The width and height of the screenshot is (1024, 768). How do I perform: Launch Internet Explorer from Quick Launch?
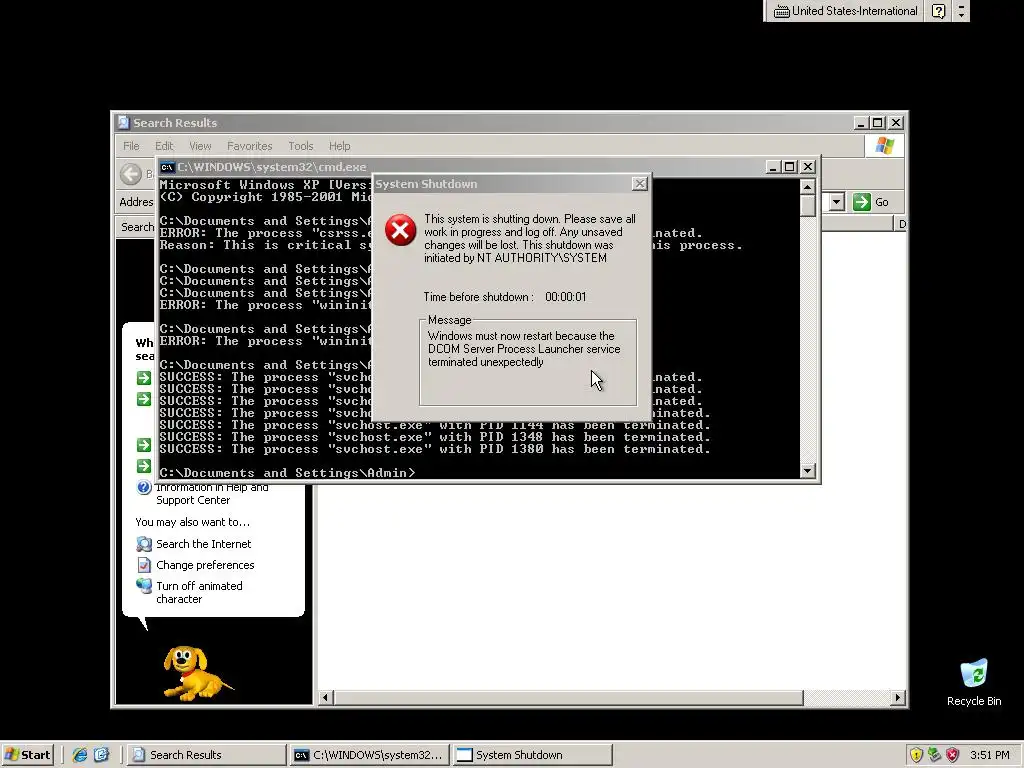pos(80,755)
